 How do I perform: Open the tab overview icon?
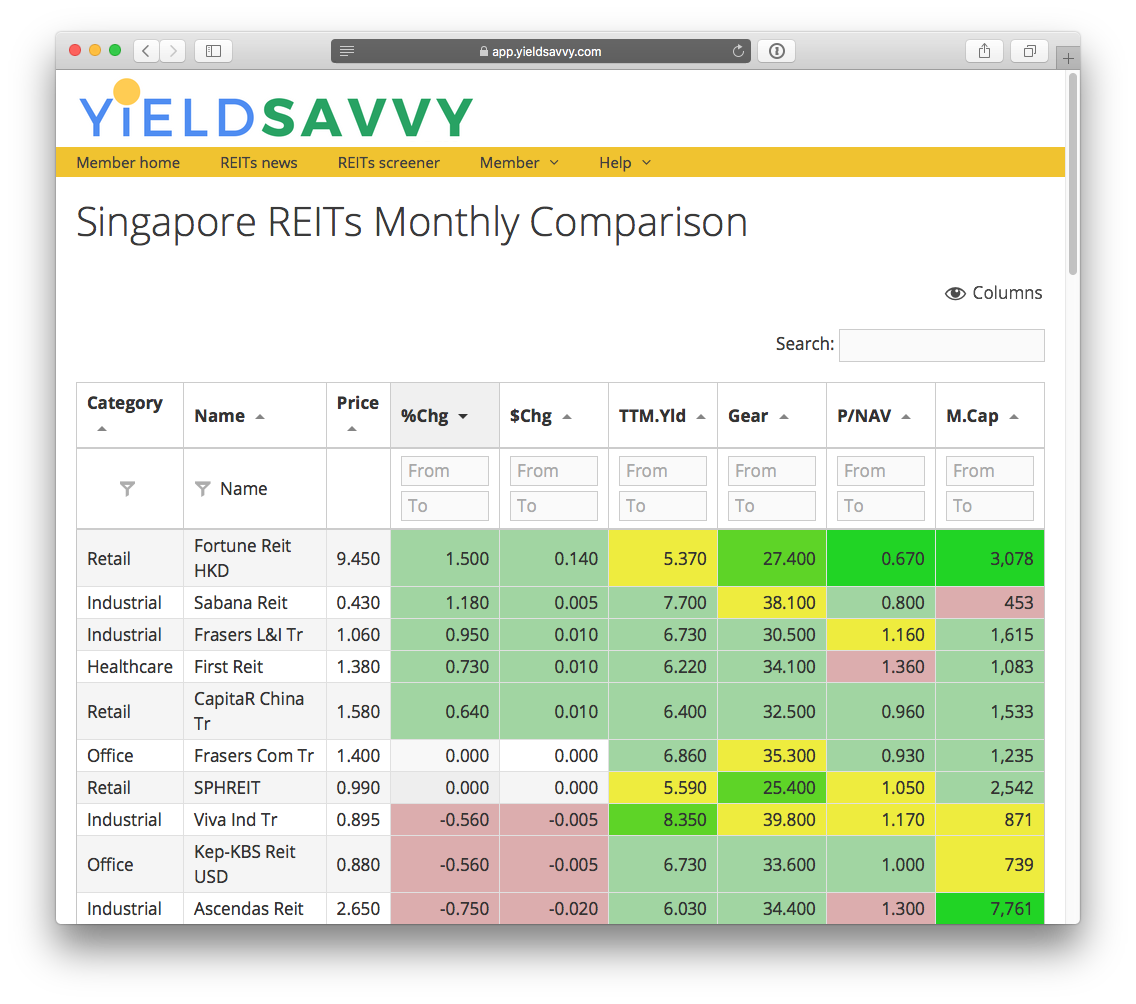click(1029, 50)
